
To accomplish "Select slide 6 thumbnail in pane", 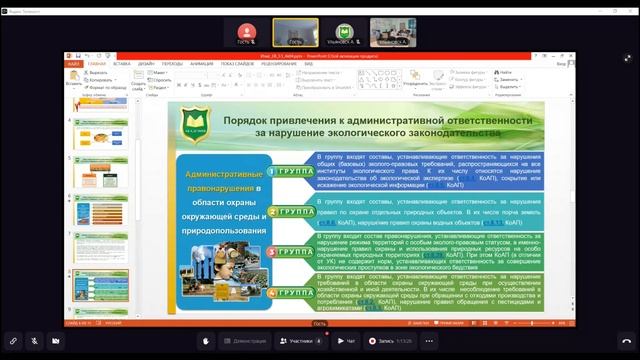I will click(x=100, y=210).
